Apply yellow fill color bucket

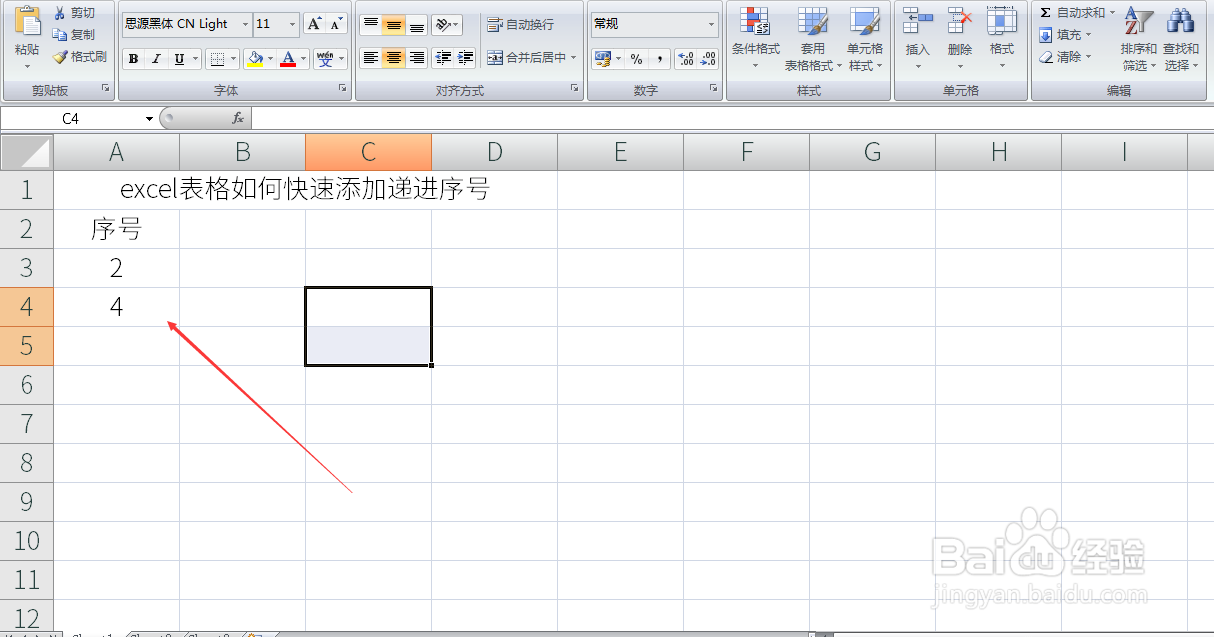pyautogui.click(x=255, y=59)
